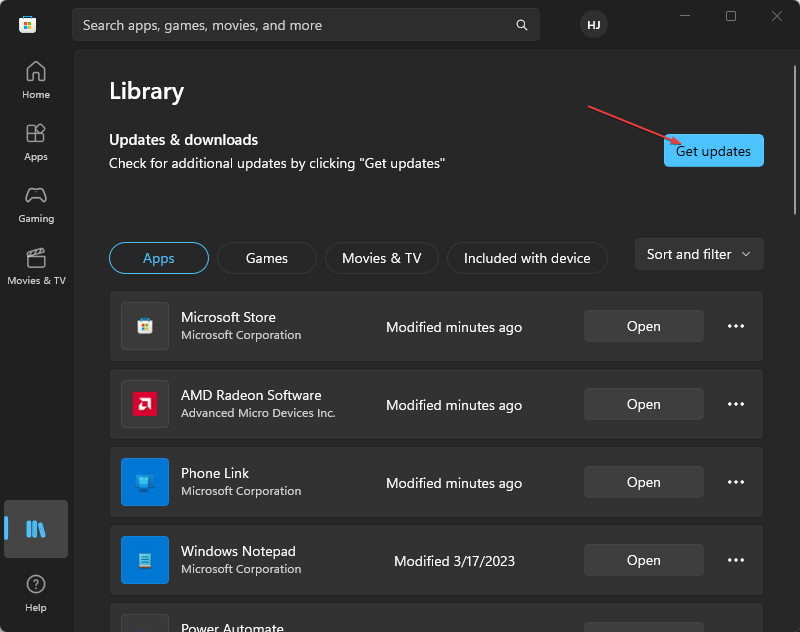Maximize the Microsoft Store window
800x632 pixels.
pyautogui.click(x=731, y=16)
